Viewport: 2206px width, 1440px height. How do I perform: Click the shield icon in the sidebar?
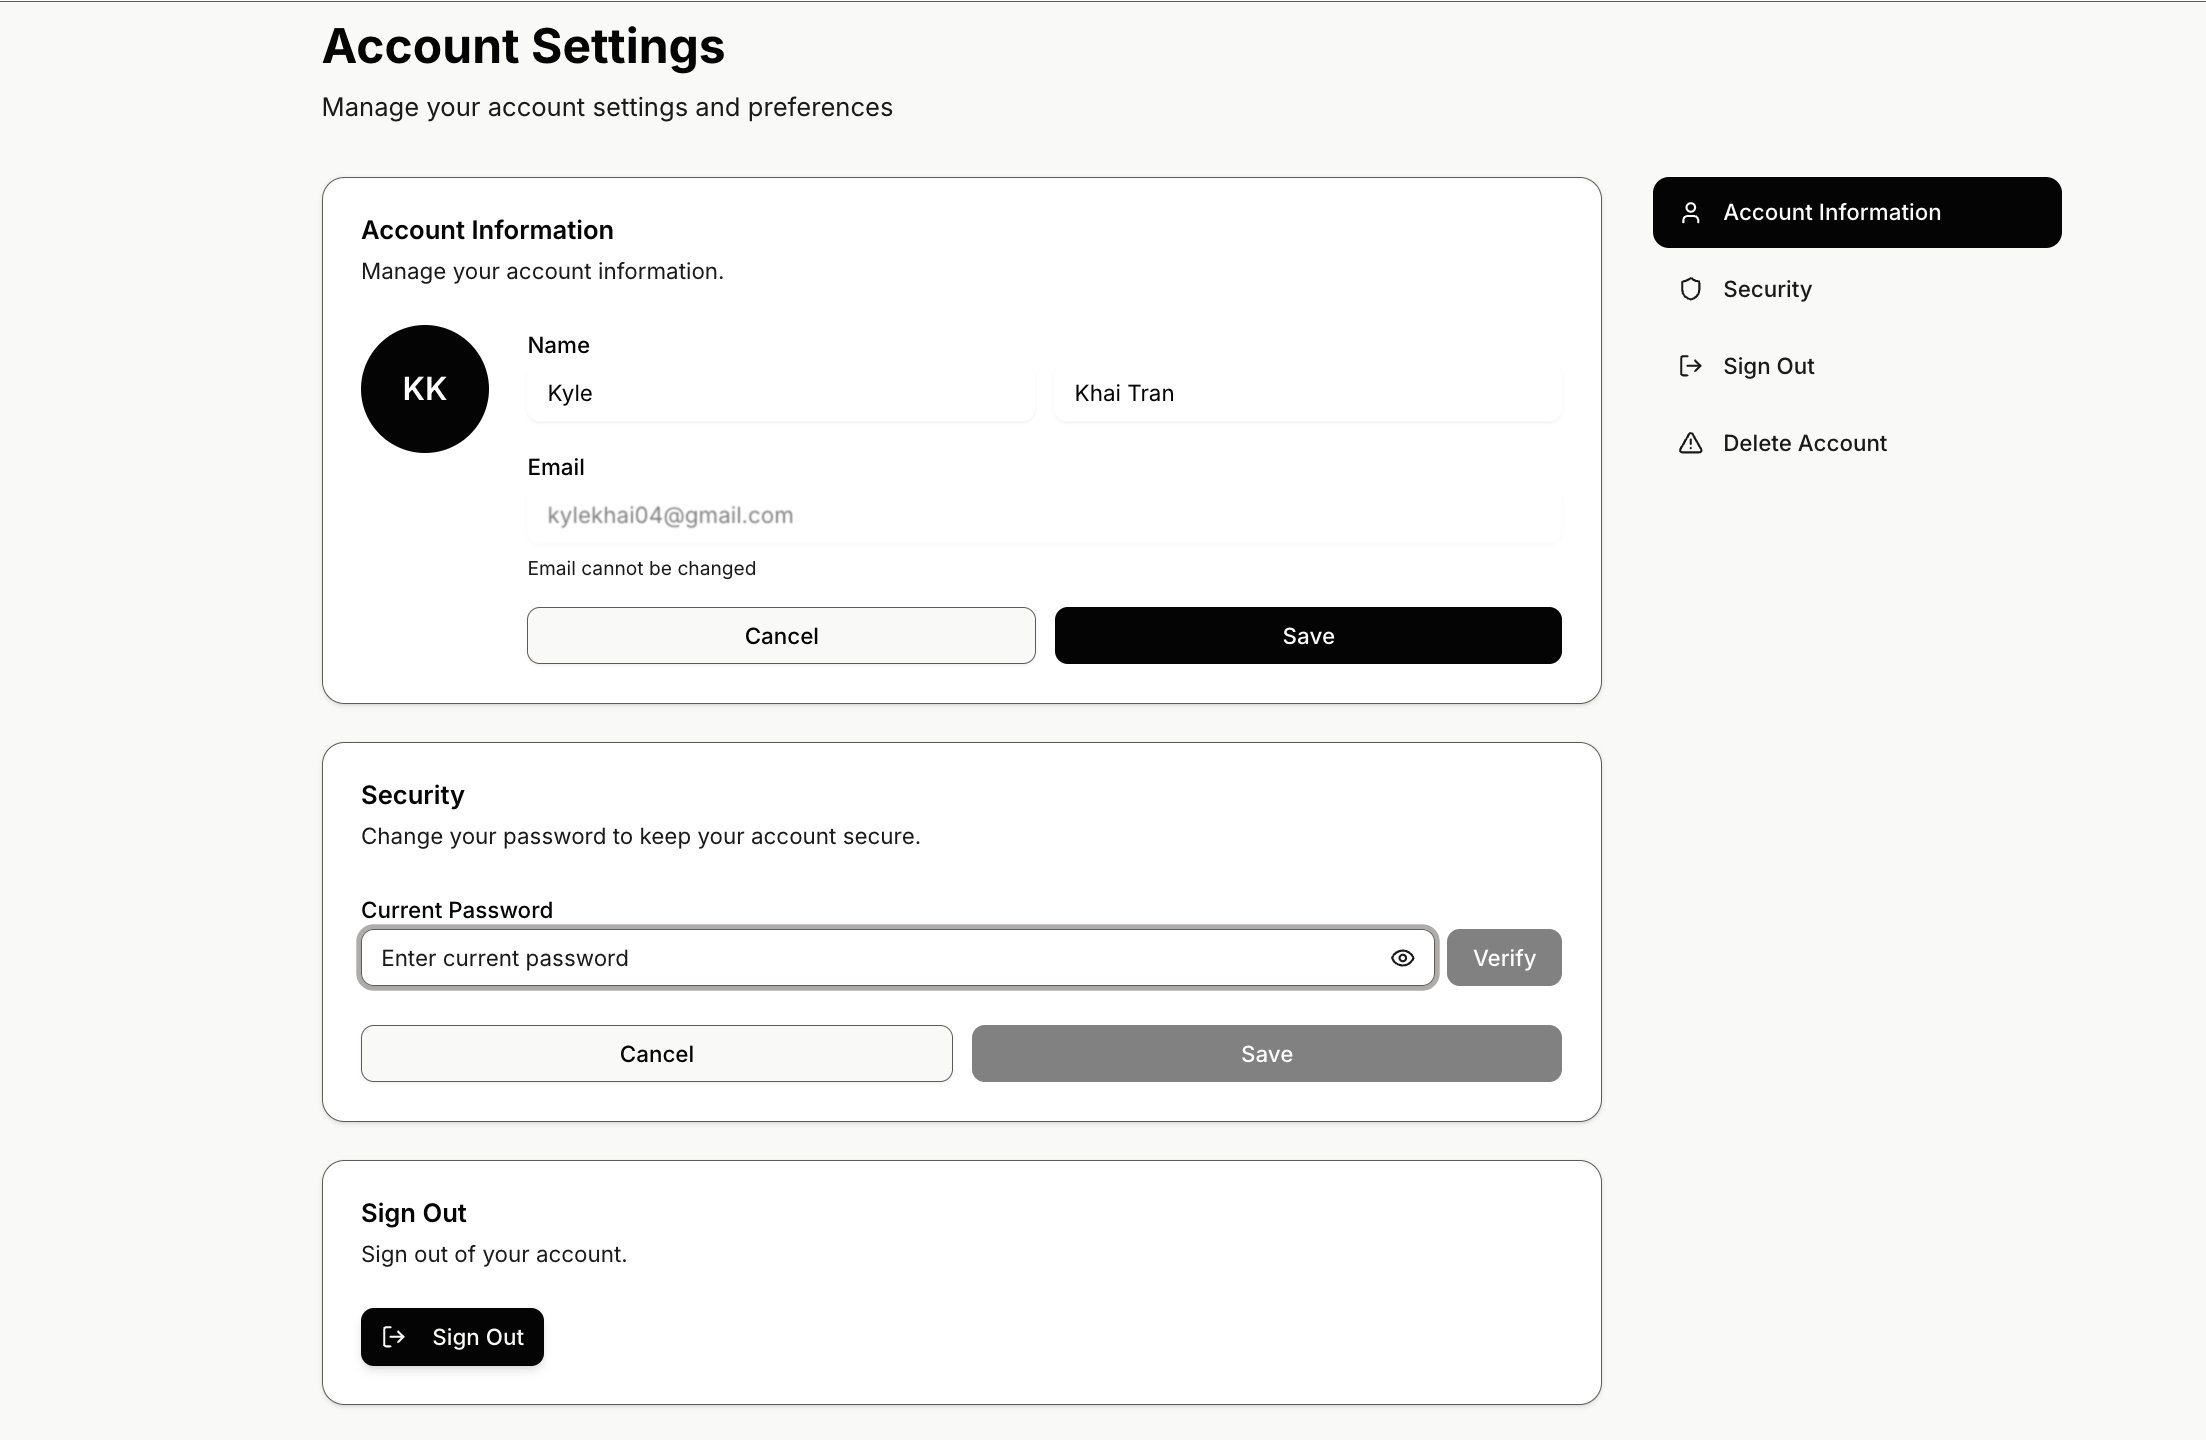[1690, 289]
